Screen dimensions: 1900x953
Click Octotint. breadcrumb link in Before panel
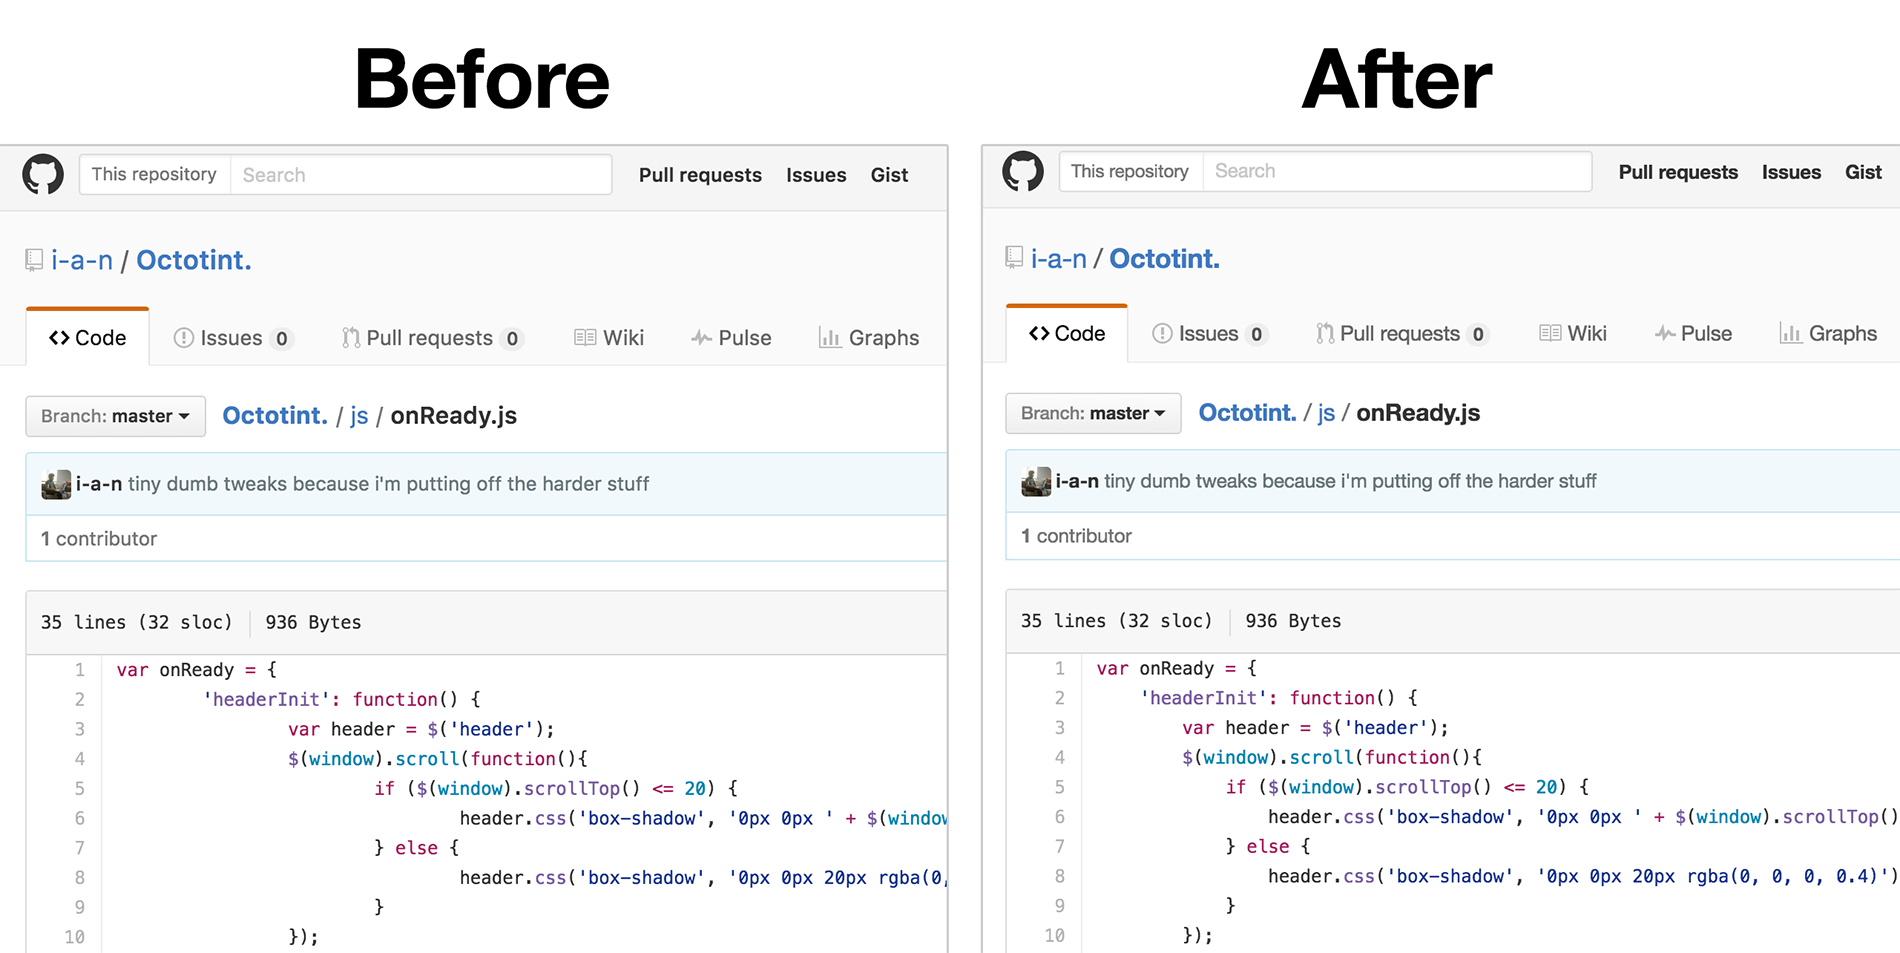[275, 416]
